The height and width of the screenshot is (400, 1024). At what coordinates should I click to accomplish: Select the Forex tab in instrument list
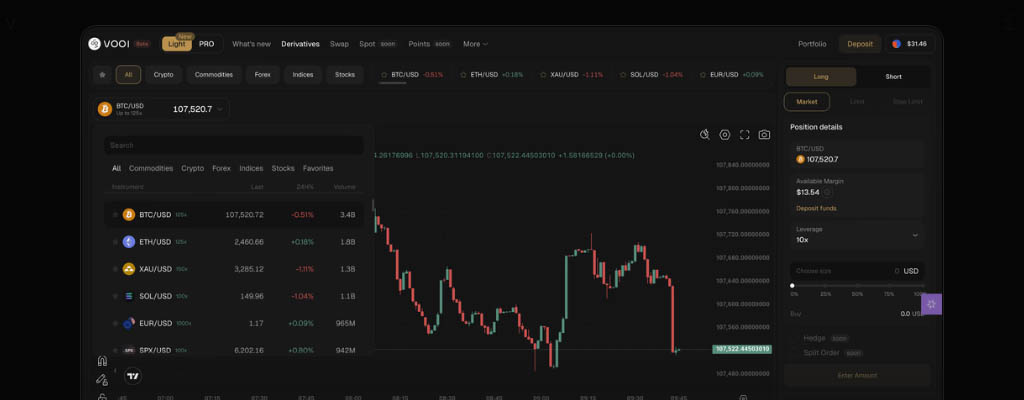(221, 169)
